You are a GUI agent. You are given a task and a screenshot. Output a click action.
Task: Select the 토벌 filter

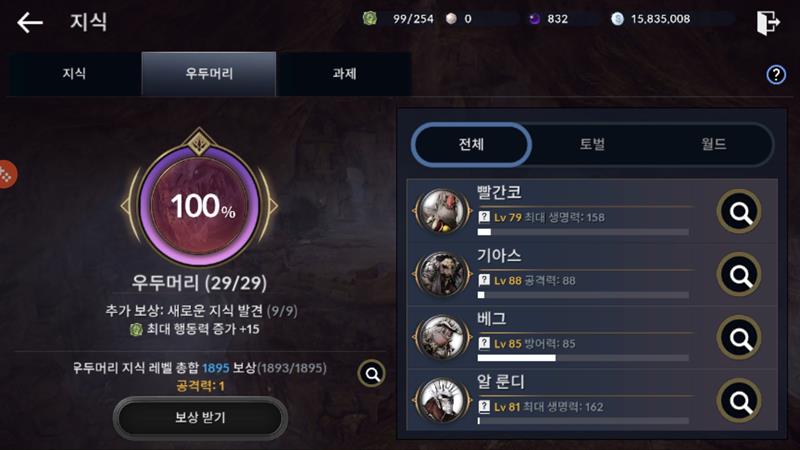point(592,144)
